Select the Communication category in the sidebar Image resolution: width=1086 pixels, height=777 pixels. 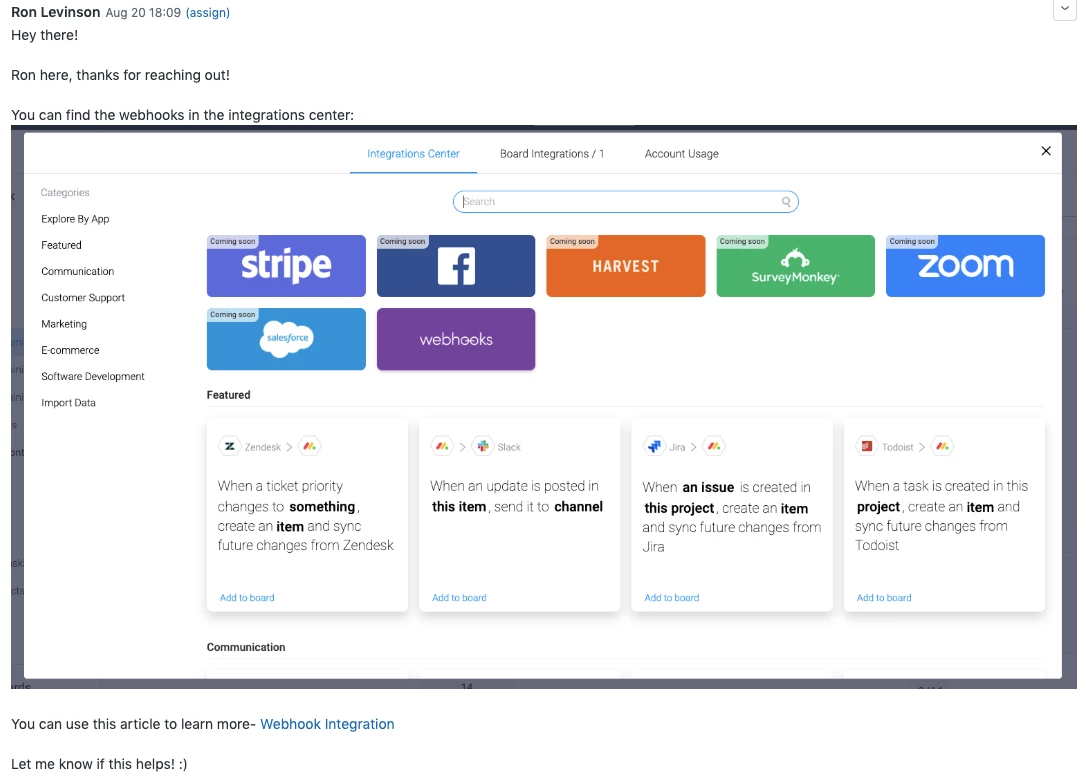[x=78, y=271]
